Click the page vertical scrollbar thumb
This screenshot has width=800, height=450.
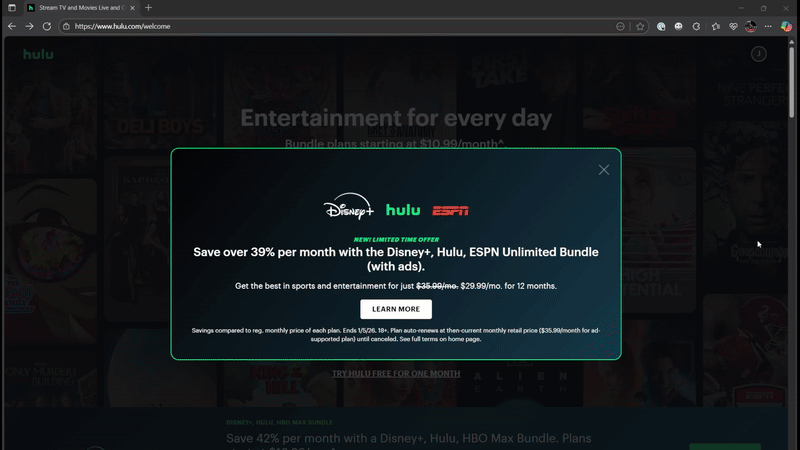792,82
